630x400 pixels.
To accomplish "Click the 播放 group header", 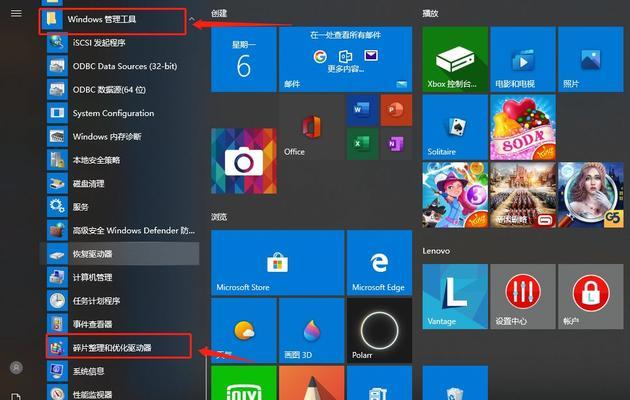I will (x=430, y=13).
